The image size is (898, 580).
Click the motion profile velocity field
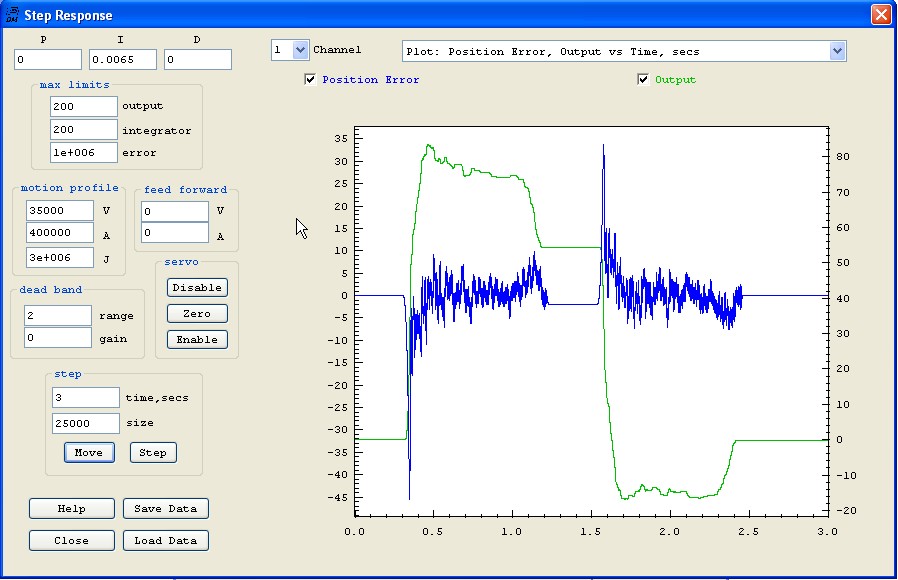pos(60,211)
